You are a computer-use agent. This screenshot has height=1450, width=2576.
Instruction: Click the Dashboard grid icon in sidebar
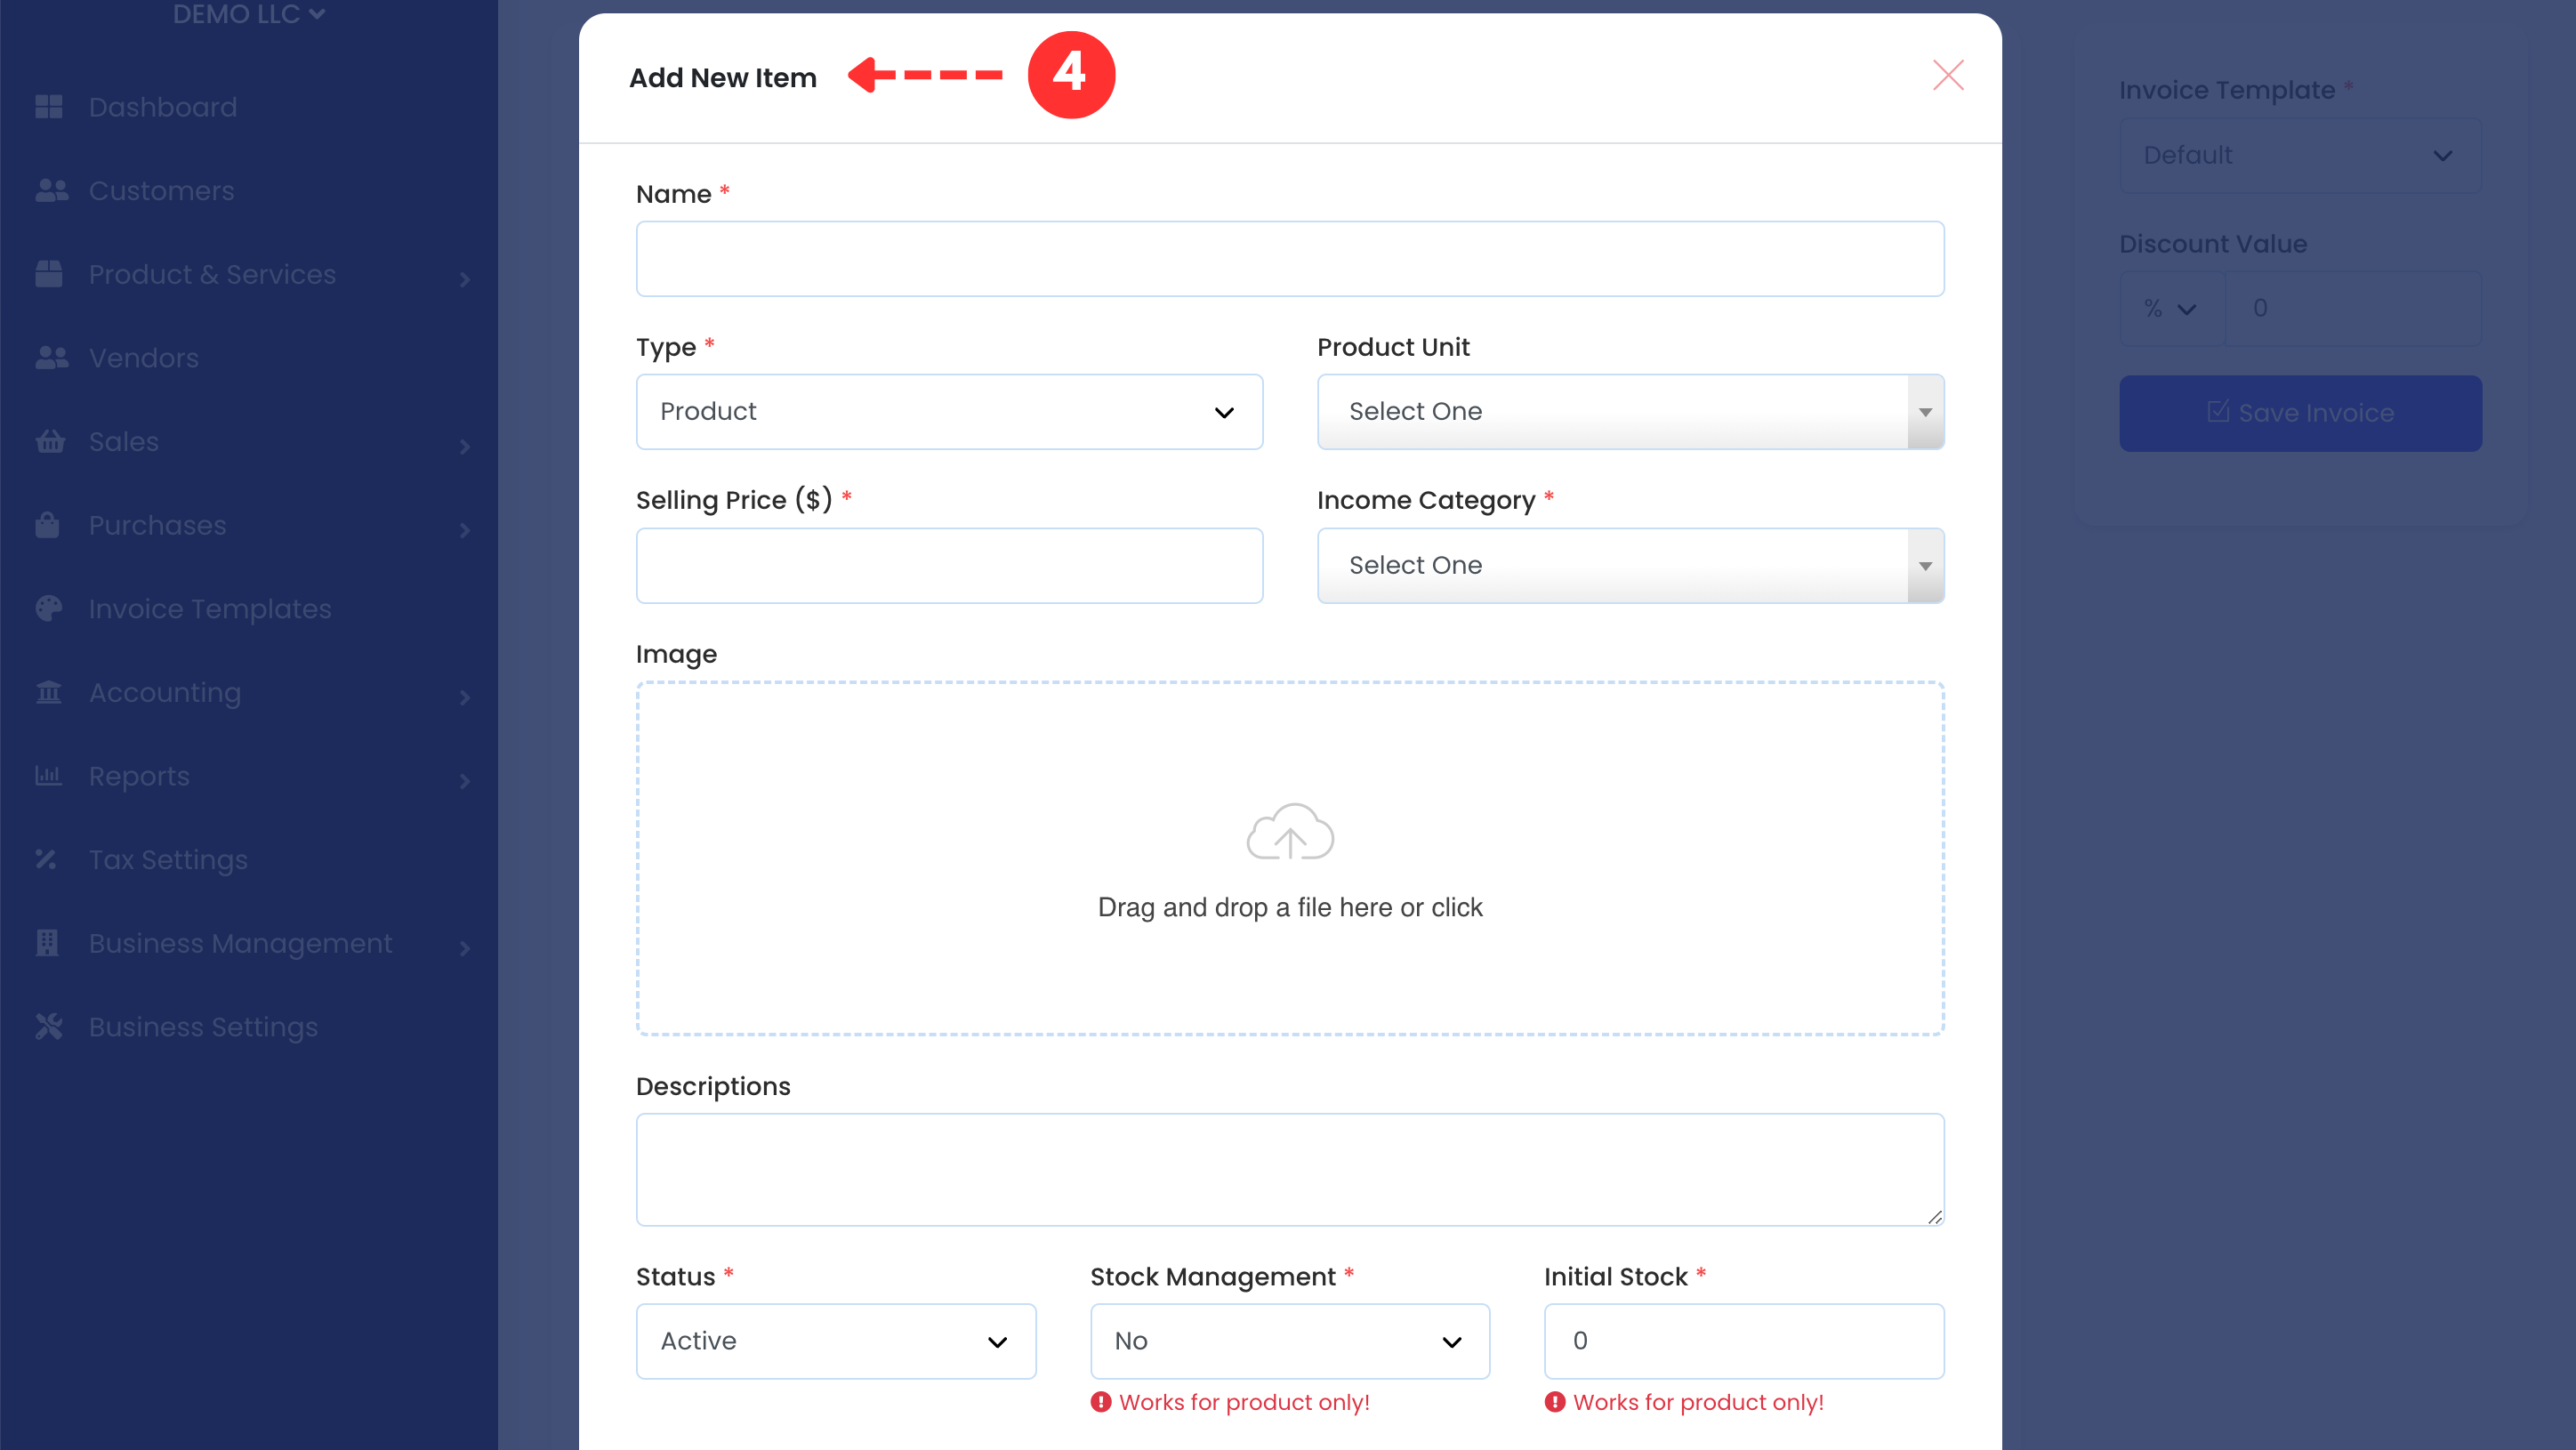48,107
